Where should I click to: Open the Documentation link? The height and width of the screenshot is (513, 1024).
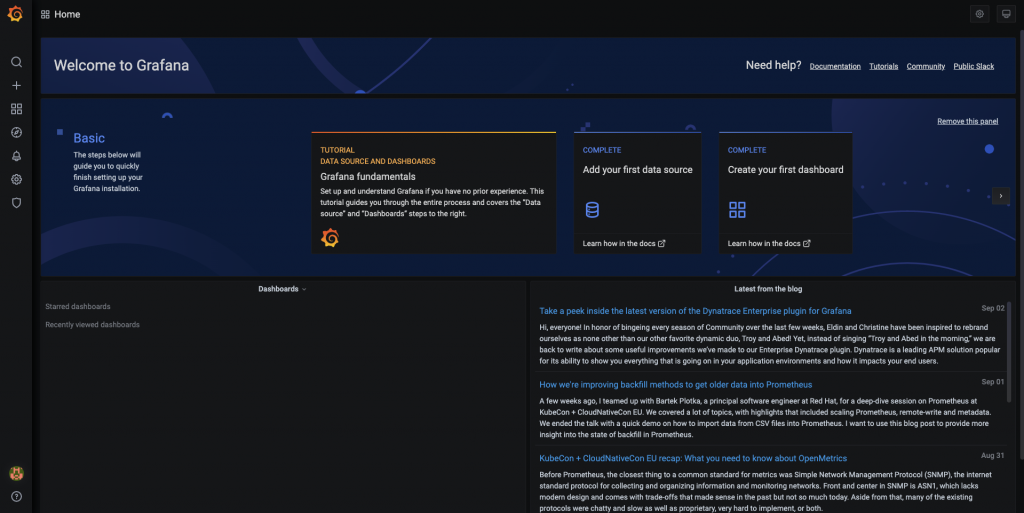pyautogui.click(x=835, y=67)
